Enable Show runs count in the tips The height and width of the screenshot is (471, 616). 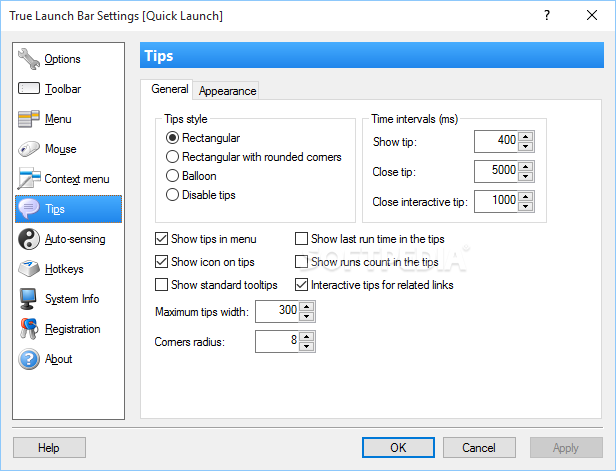pyautogui.click(x=301, y=262)
